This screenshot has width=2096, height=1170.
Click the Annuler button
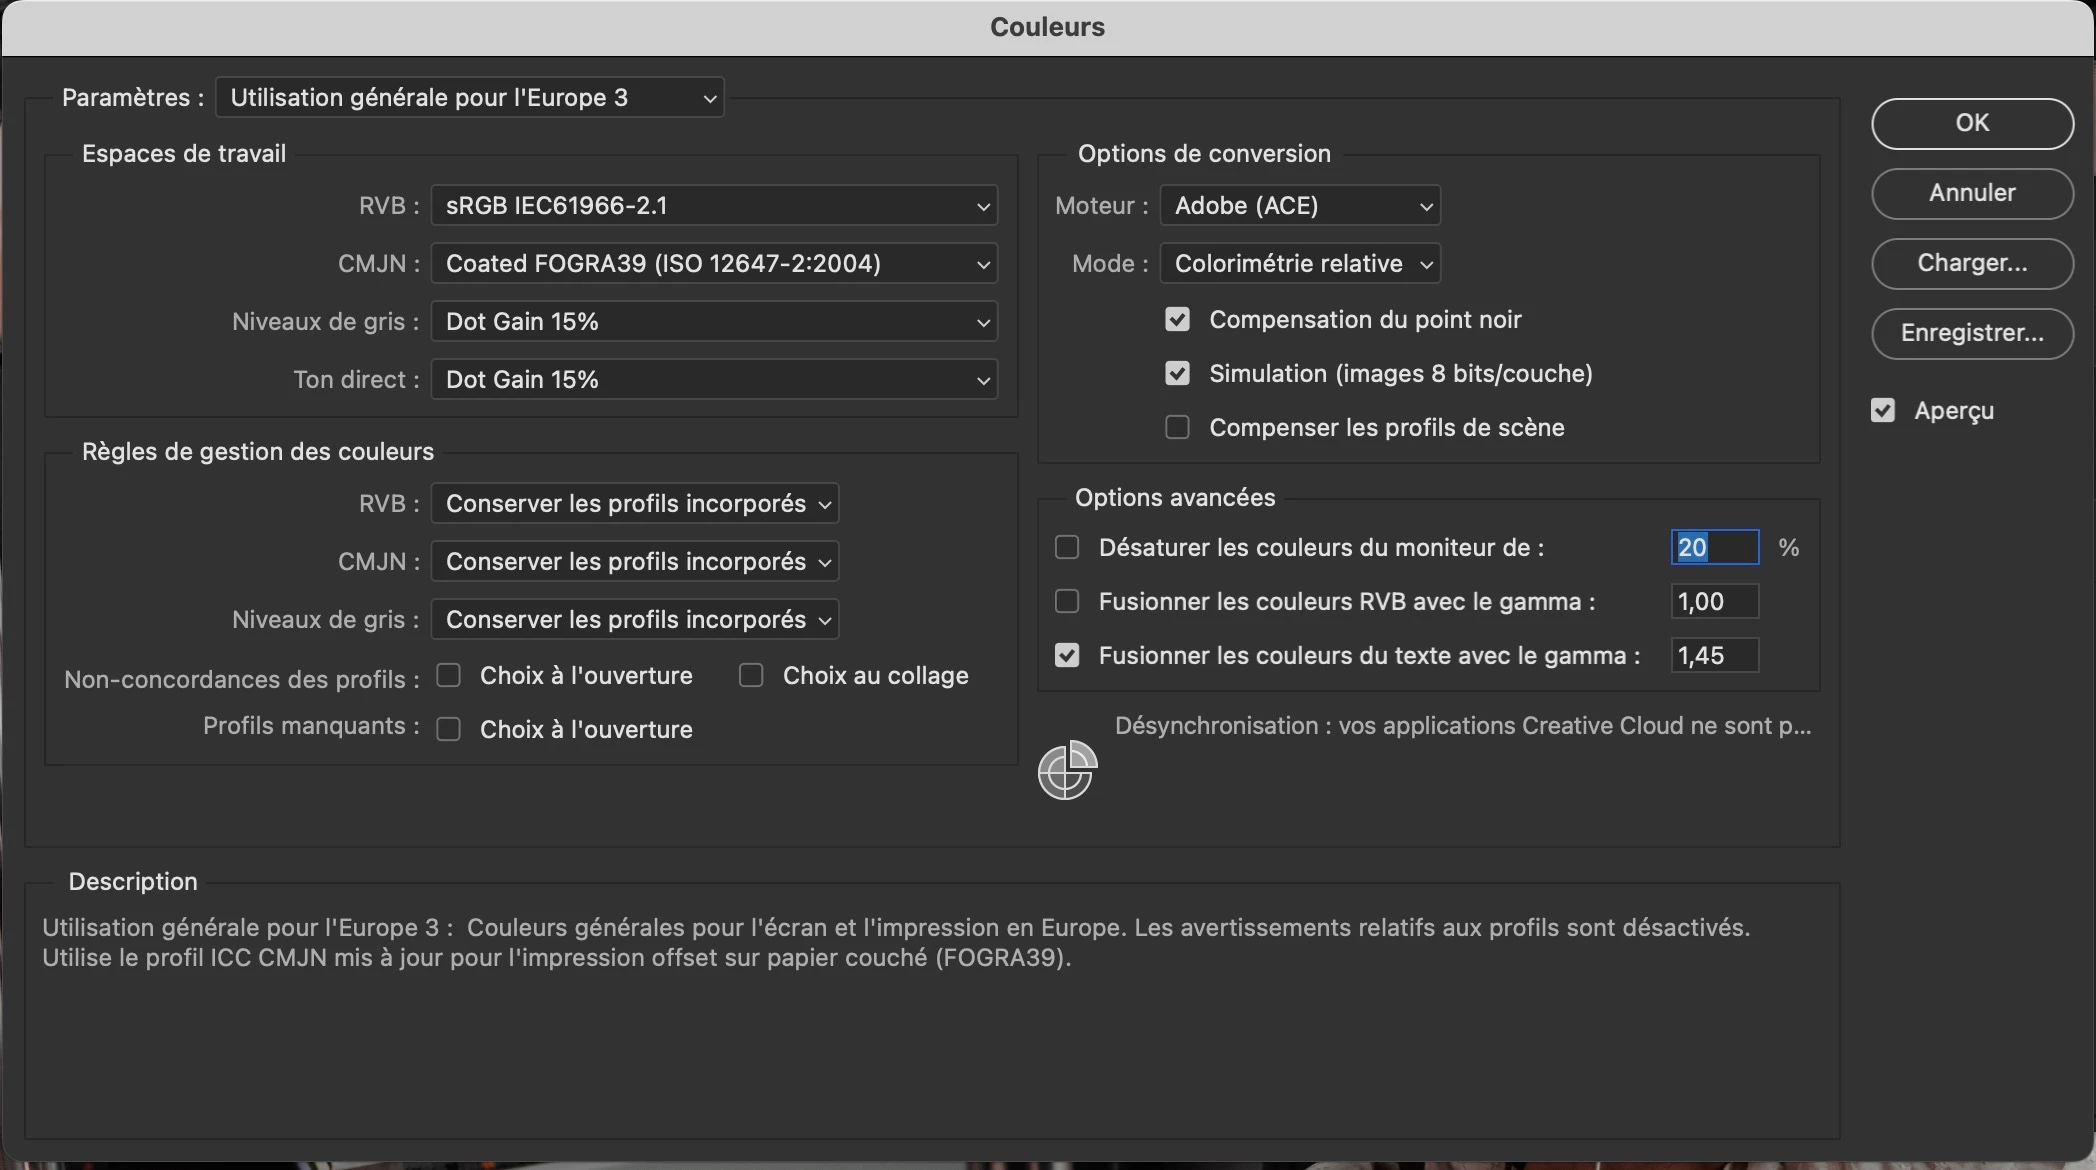tap(1972, 193)
